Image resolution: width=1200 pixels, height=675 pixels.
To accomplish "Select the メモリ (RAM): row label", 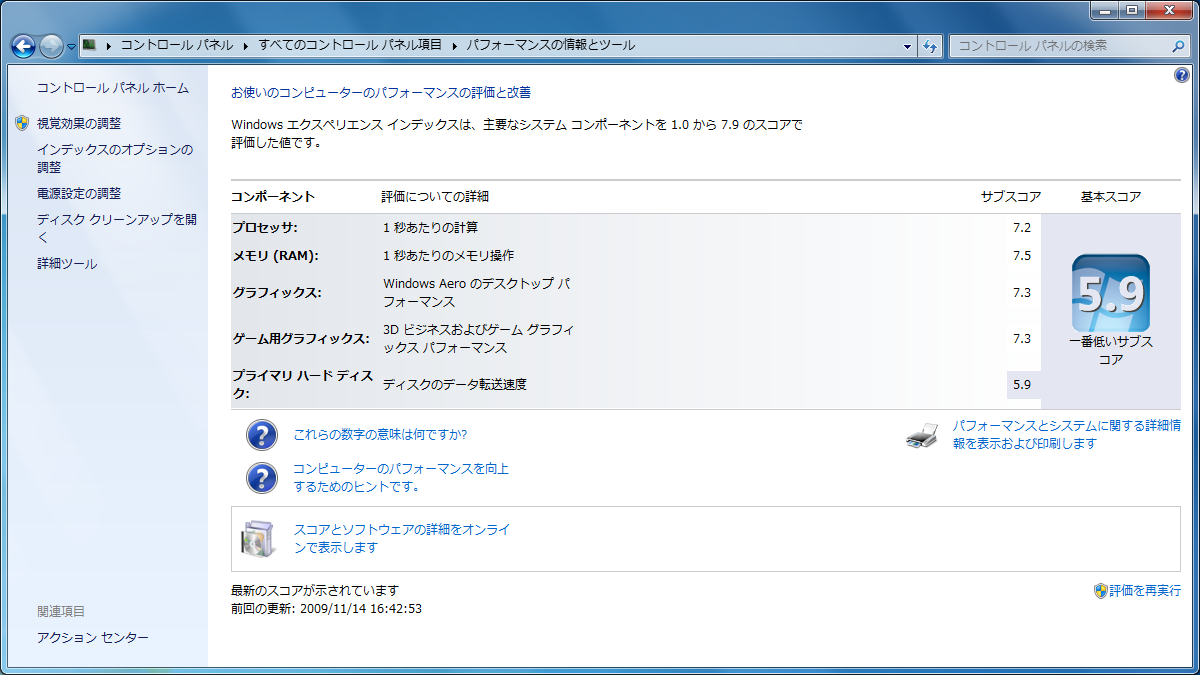I will 275,256.
